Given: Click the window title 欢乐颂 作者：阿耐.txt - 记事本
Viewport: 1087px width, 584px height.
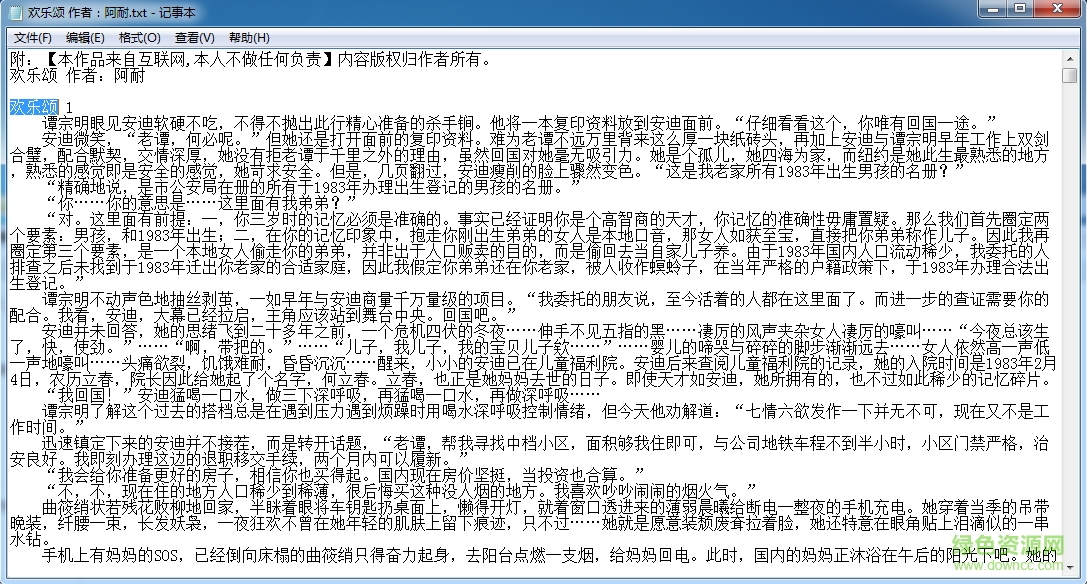Looking at the screenshot, I should tap(112, 12).
